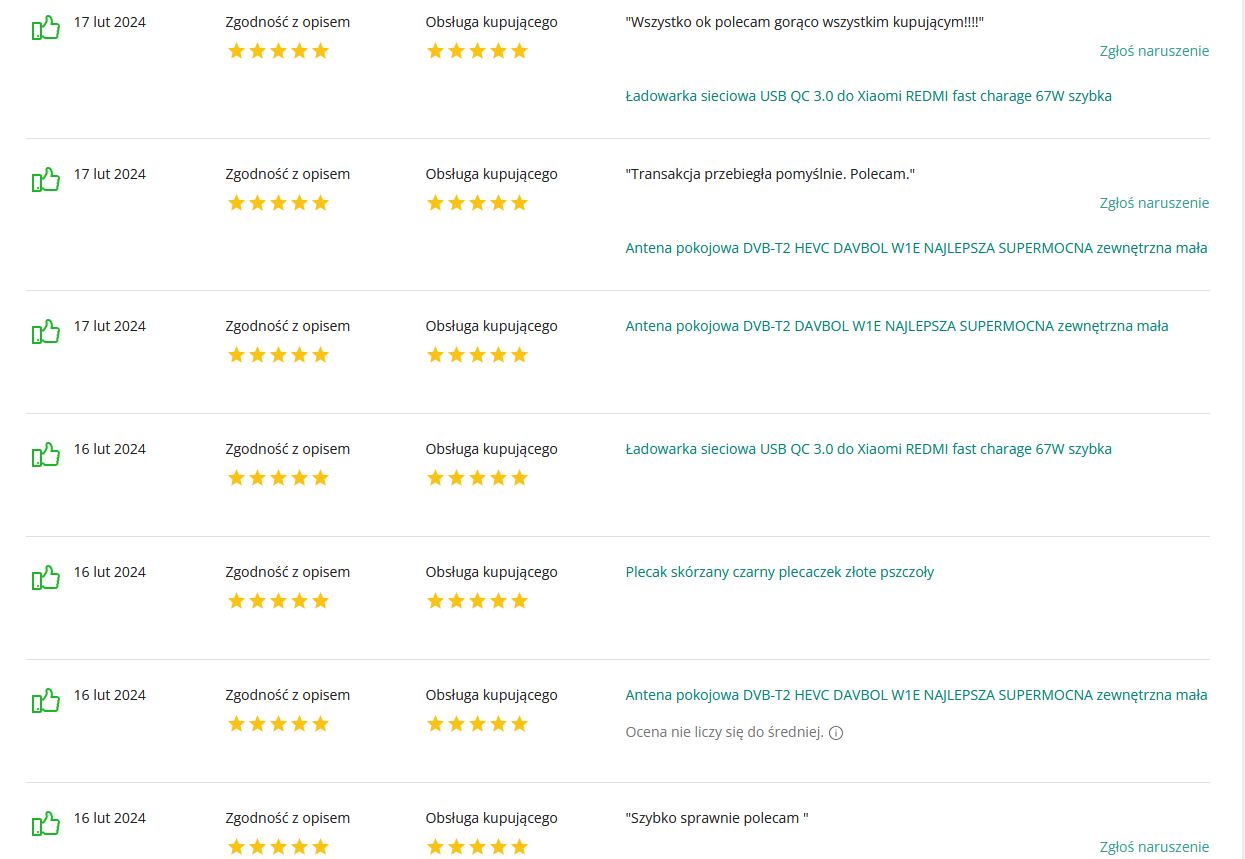Open Ładowarka sieciowa link under "Wszystko ok" review
This screenshot has width=1245, height=859.
coord(868,96)
